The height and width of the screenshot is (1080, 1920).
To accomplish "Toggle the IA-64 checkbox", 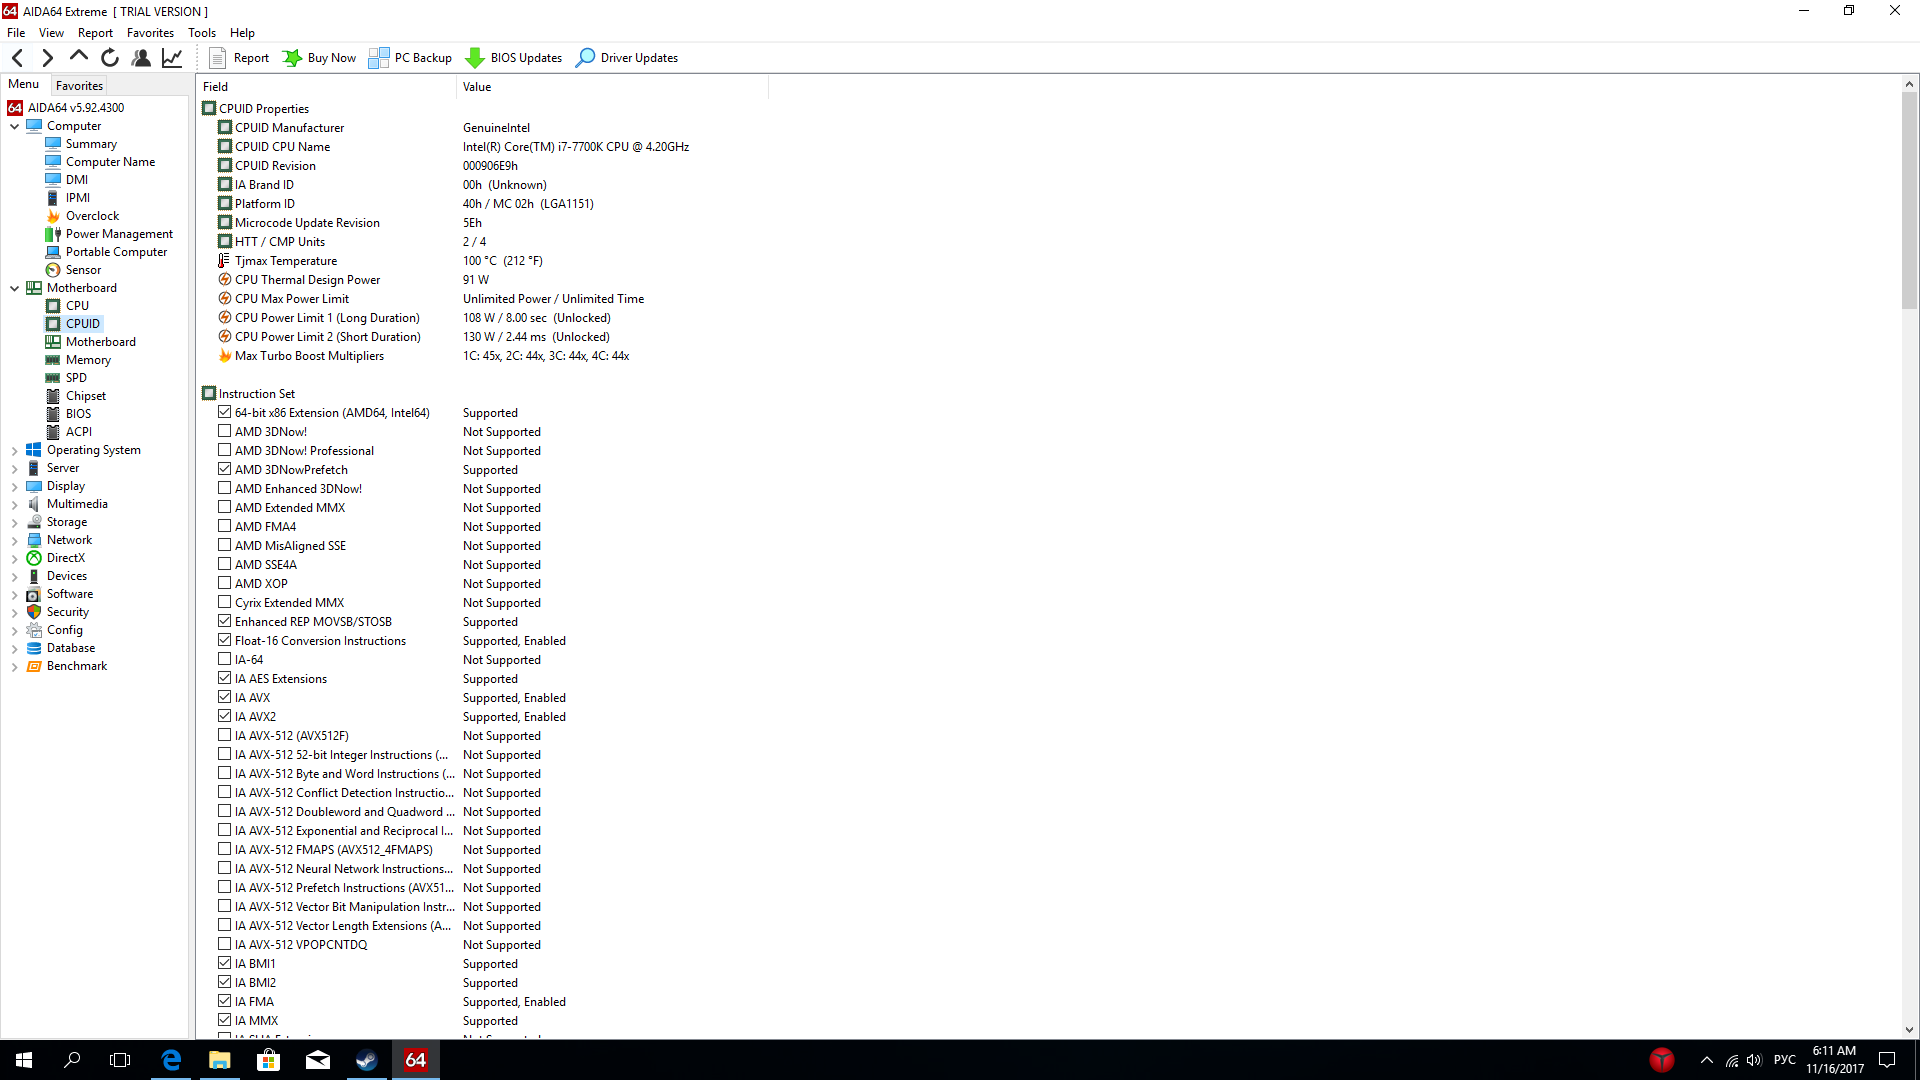I will point(225,659).
